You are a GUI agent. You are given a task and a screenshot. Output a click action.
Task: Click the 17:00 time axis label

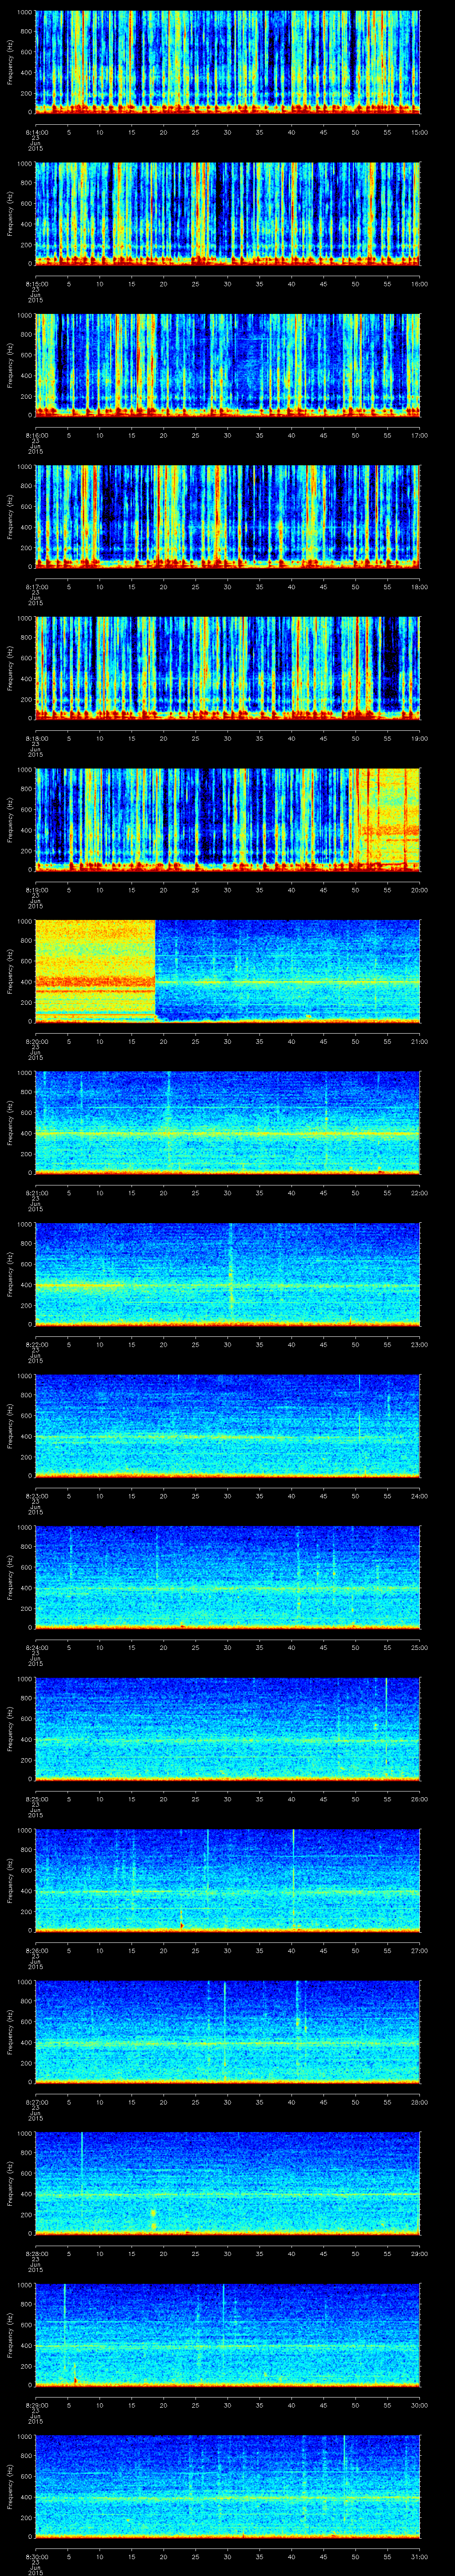[420, 435]
